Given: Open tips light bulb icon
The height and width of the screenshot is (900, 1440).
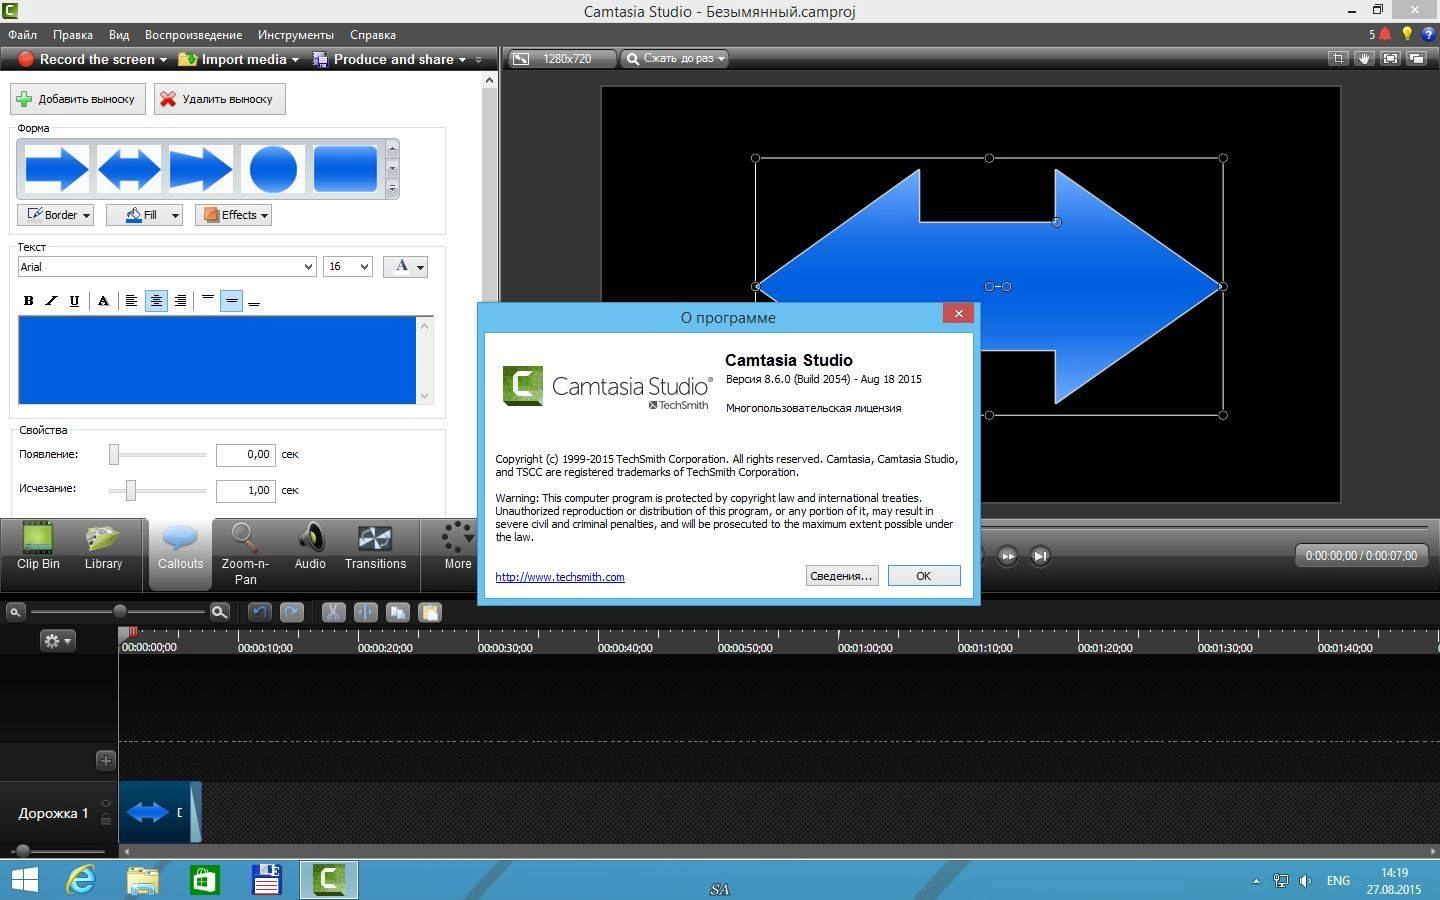Looking at the screenshot, I should point(1407,34).
